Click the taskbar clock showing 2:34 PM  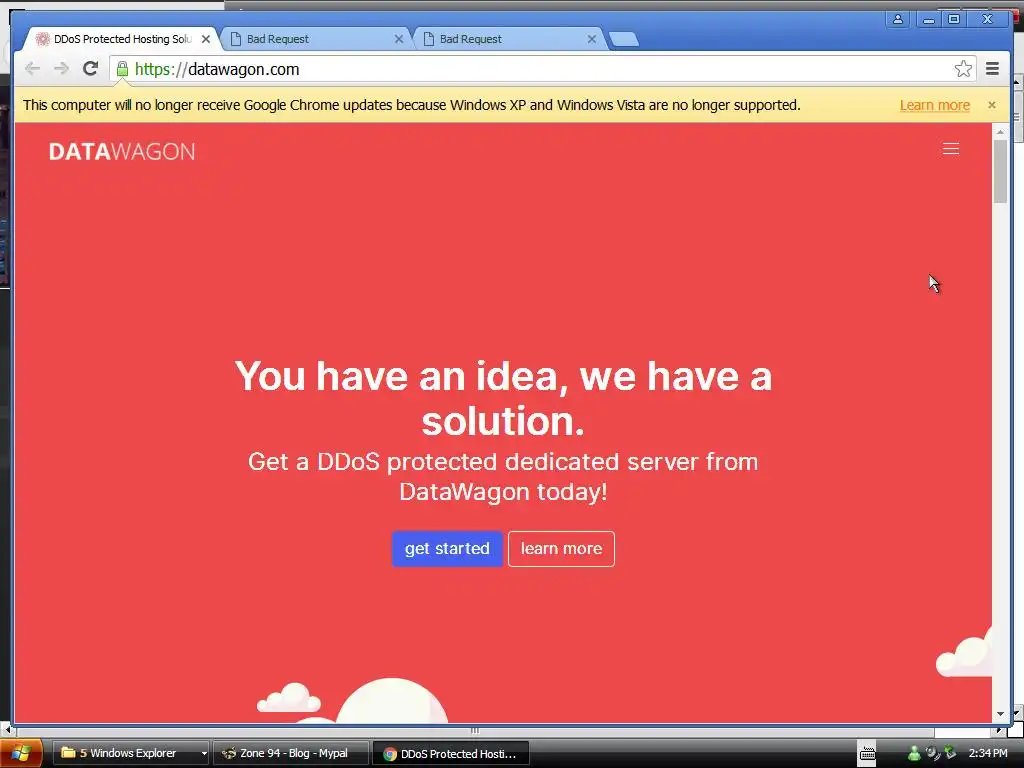pyautogui.click(x=987, y=754)
